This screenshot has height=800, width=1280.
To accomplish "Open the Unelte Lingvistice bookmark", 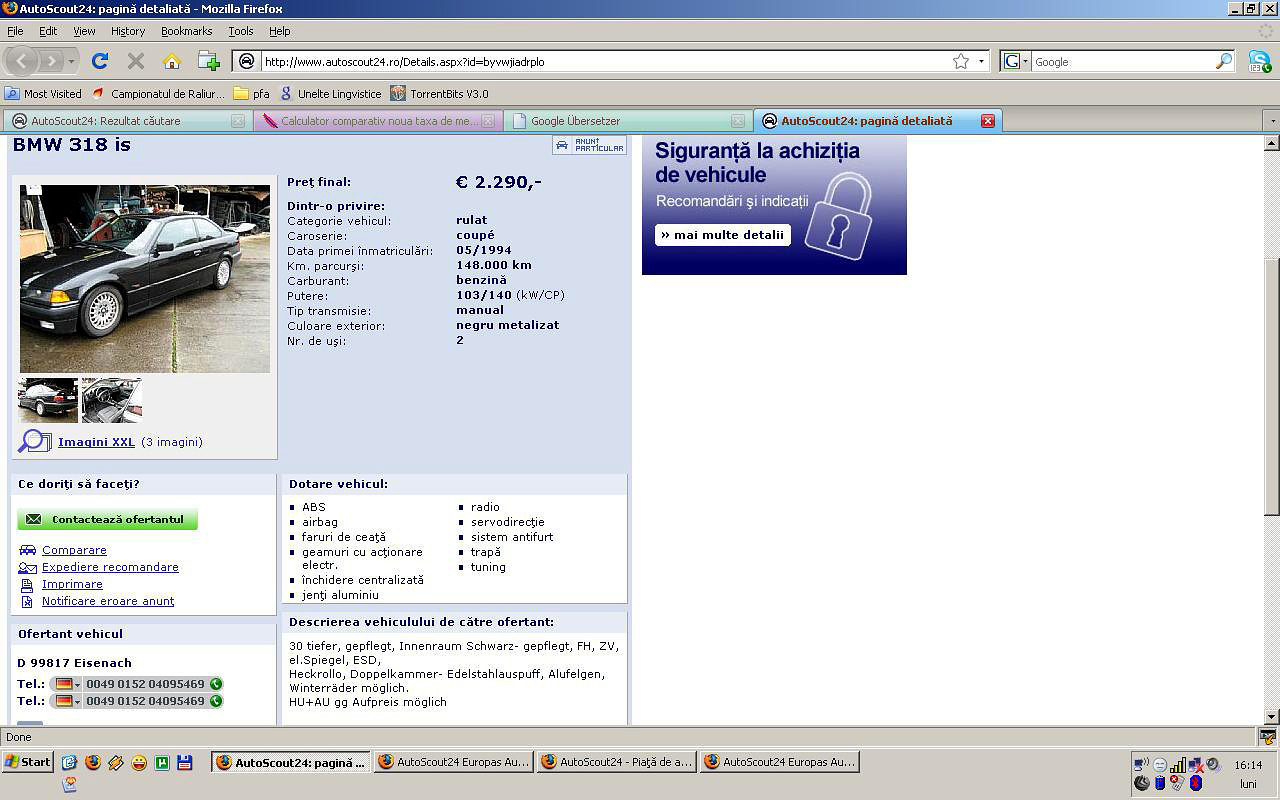I will pyautogui.click(x=330, y=93).
